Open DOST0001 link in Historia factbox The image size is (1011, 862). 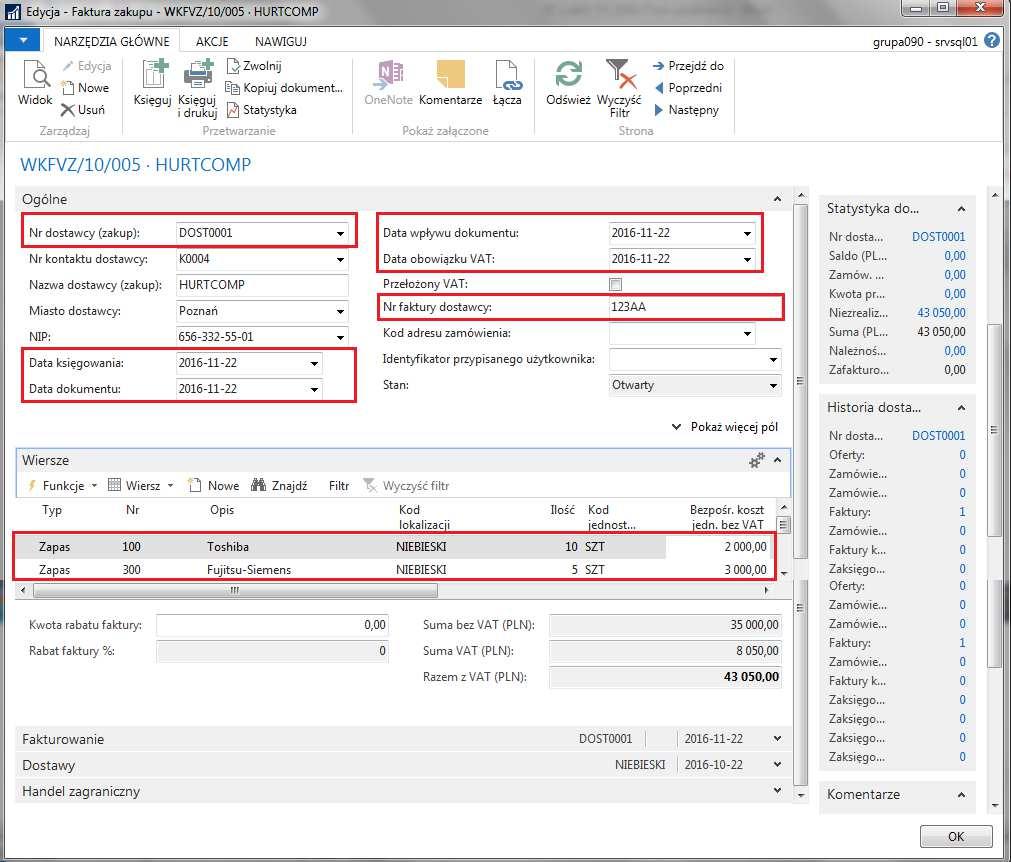point(938,436)
